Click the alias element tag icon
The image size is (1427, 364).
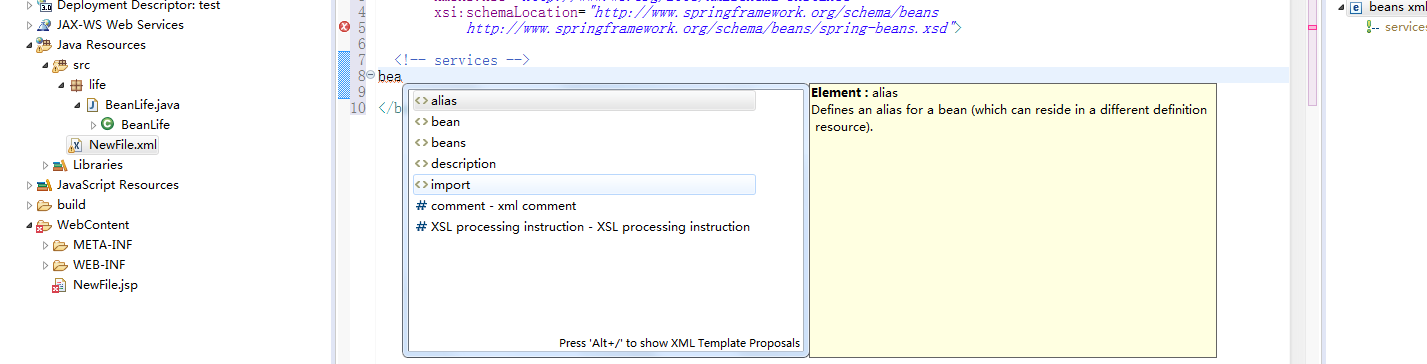421,101
